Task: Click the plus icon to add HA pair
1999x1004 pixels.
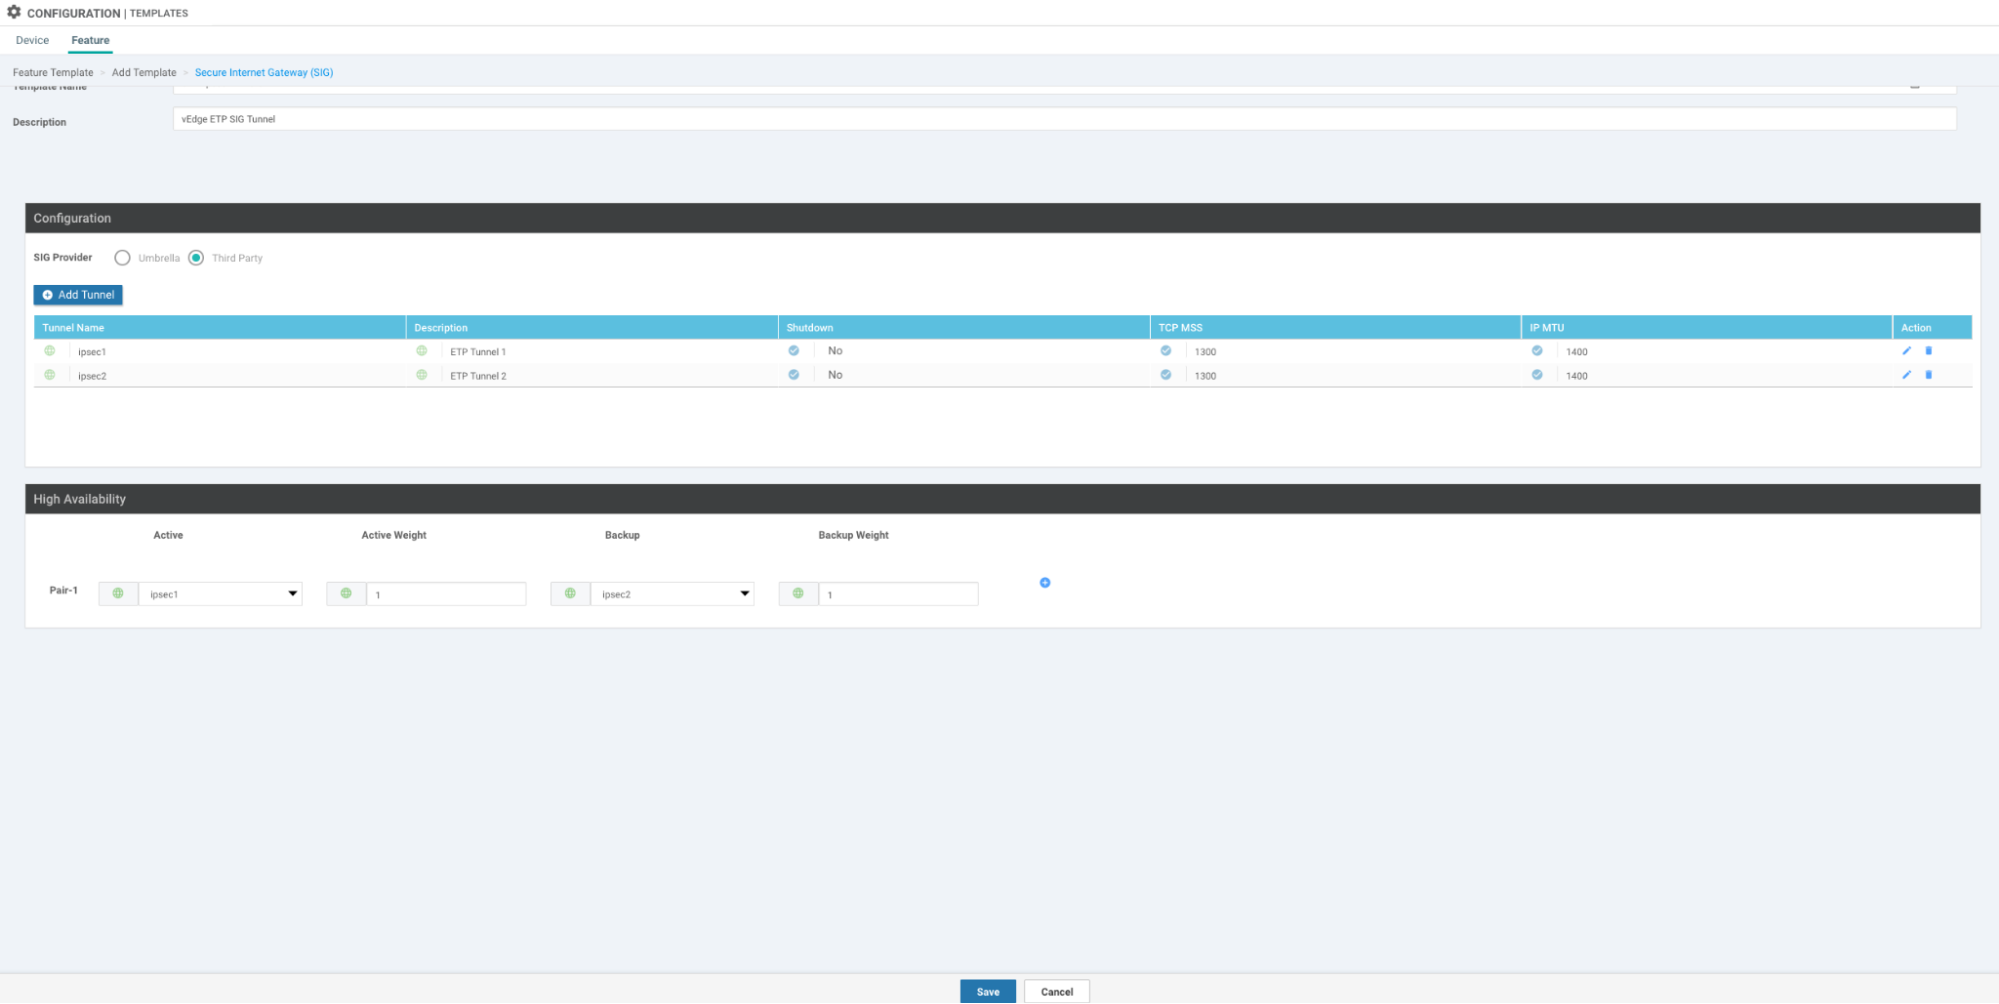Action: 1045,582
